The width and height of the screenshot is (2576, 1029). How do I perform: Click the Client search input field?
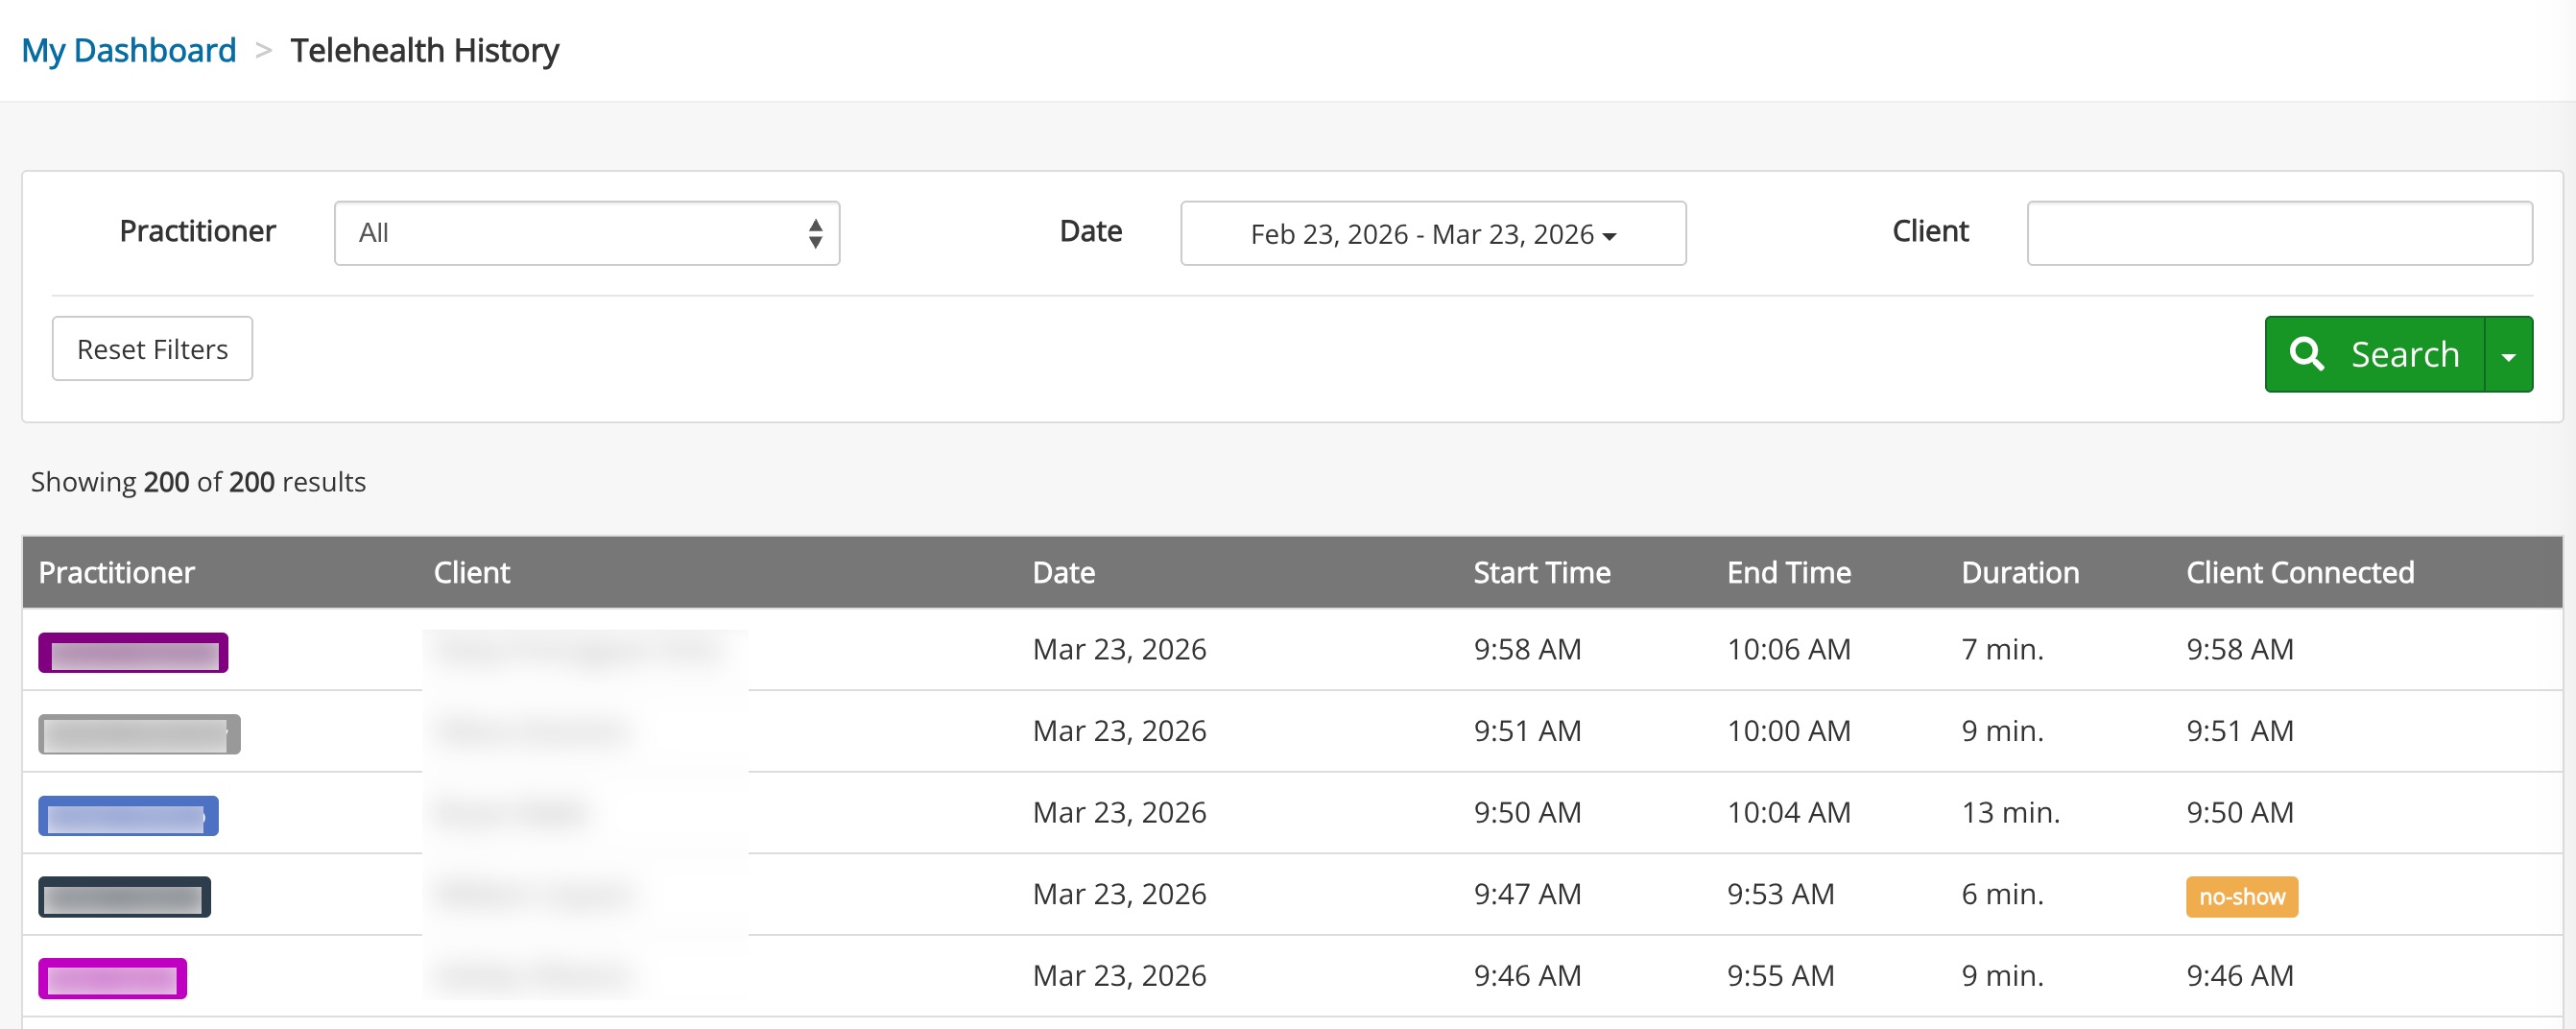(2278, 233)
